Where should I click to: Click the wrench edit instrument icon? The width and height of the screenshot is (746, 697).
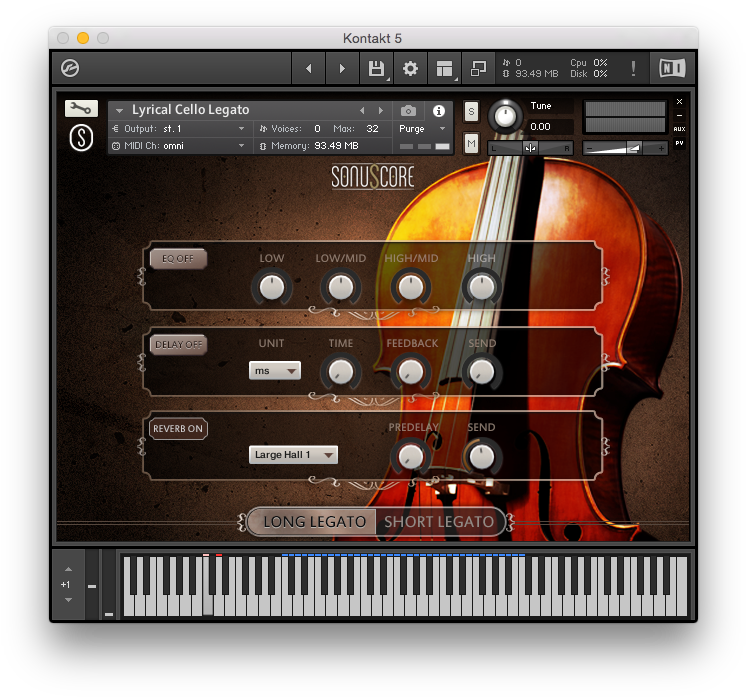(x=81, y=109)
